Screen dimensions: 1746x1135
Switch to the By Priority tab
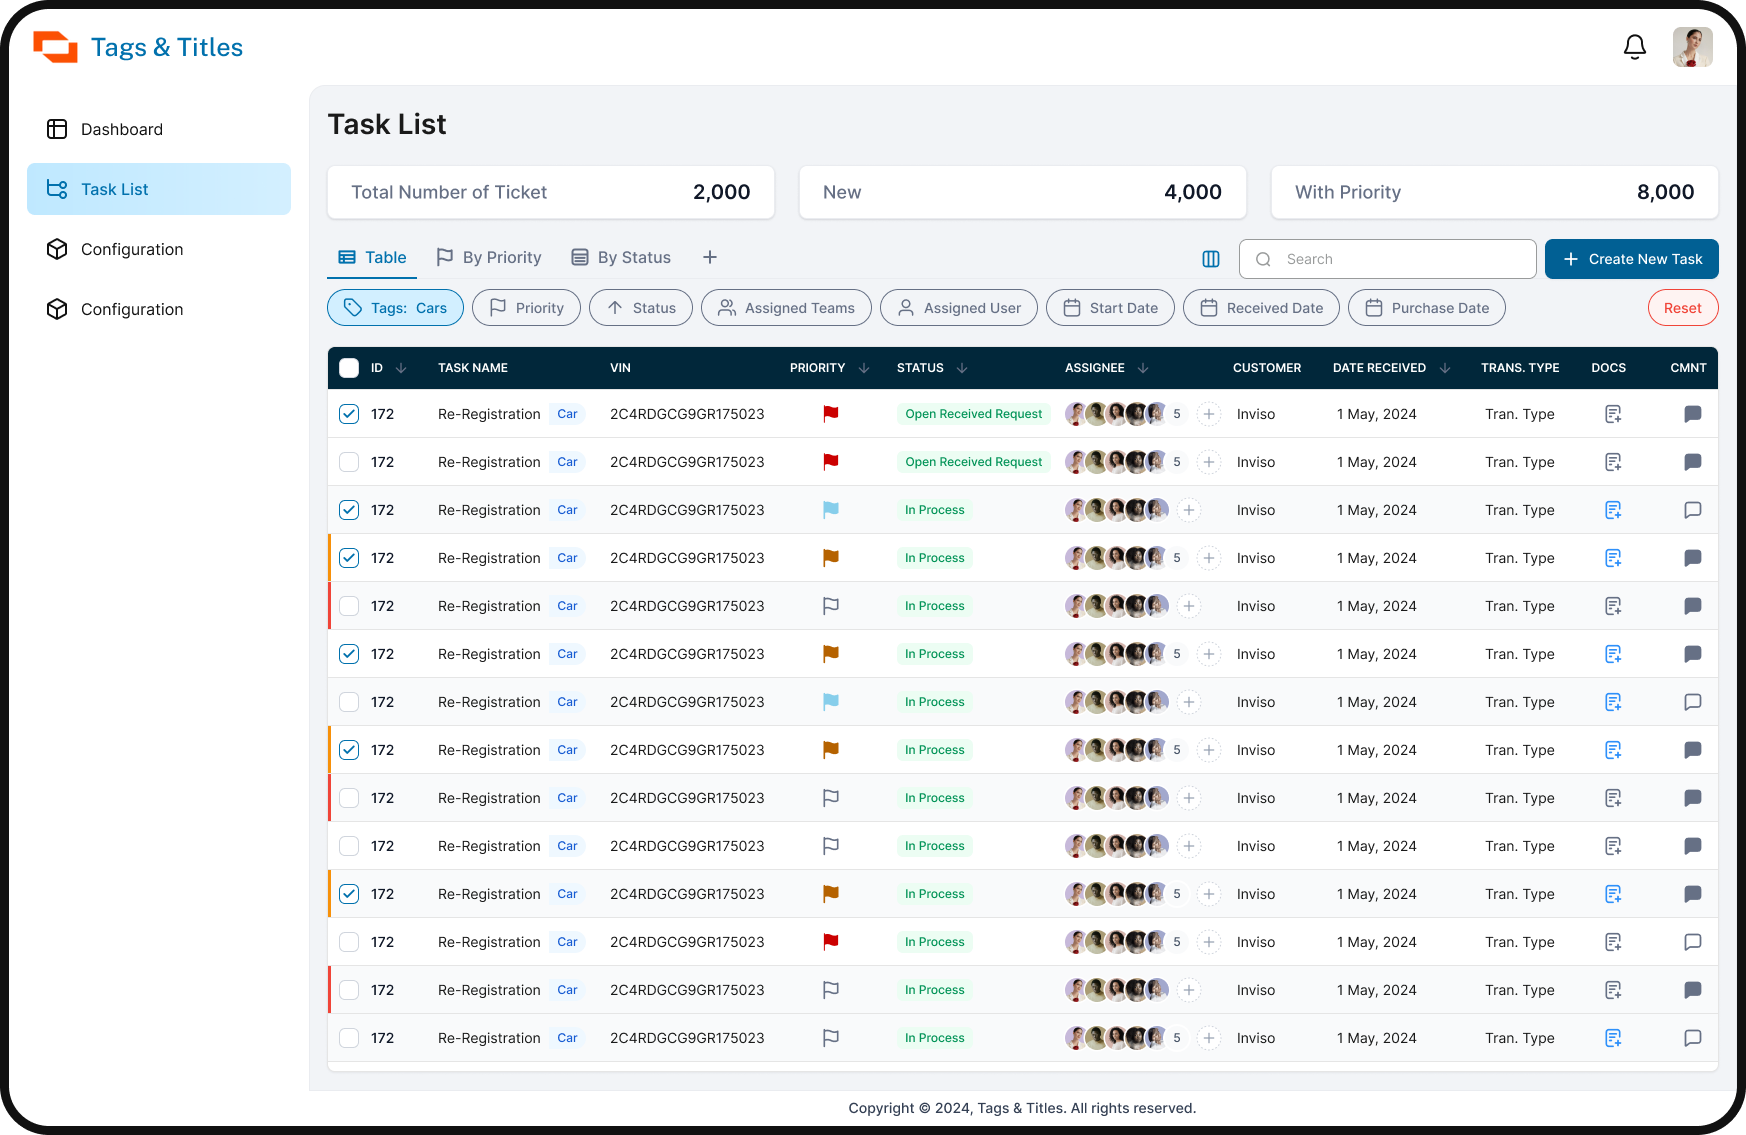pos(489,257)
